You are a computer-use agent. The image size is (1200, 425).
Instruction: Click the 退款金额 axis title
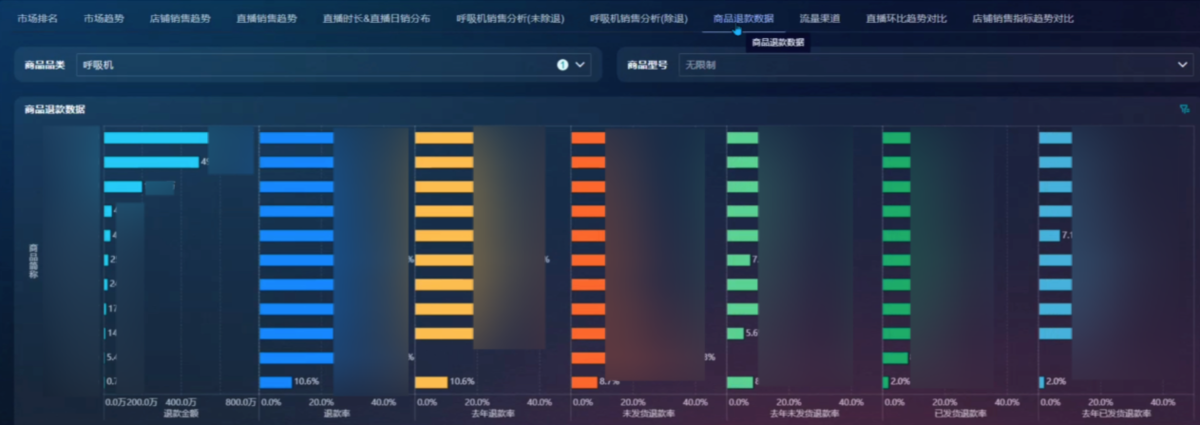click(180, 413)
